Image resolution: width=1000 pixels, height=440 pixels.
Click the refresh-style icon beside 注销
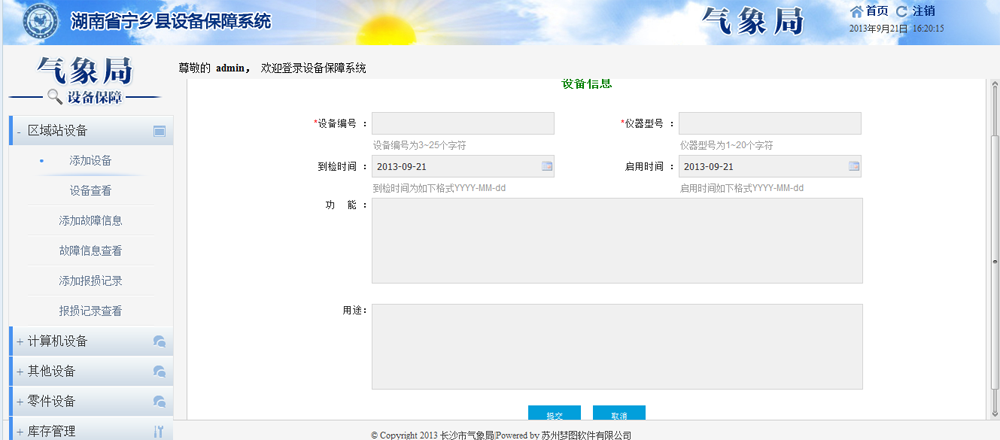pyautogui.click(x=902, y=11)
